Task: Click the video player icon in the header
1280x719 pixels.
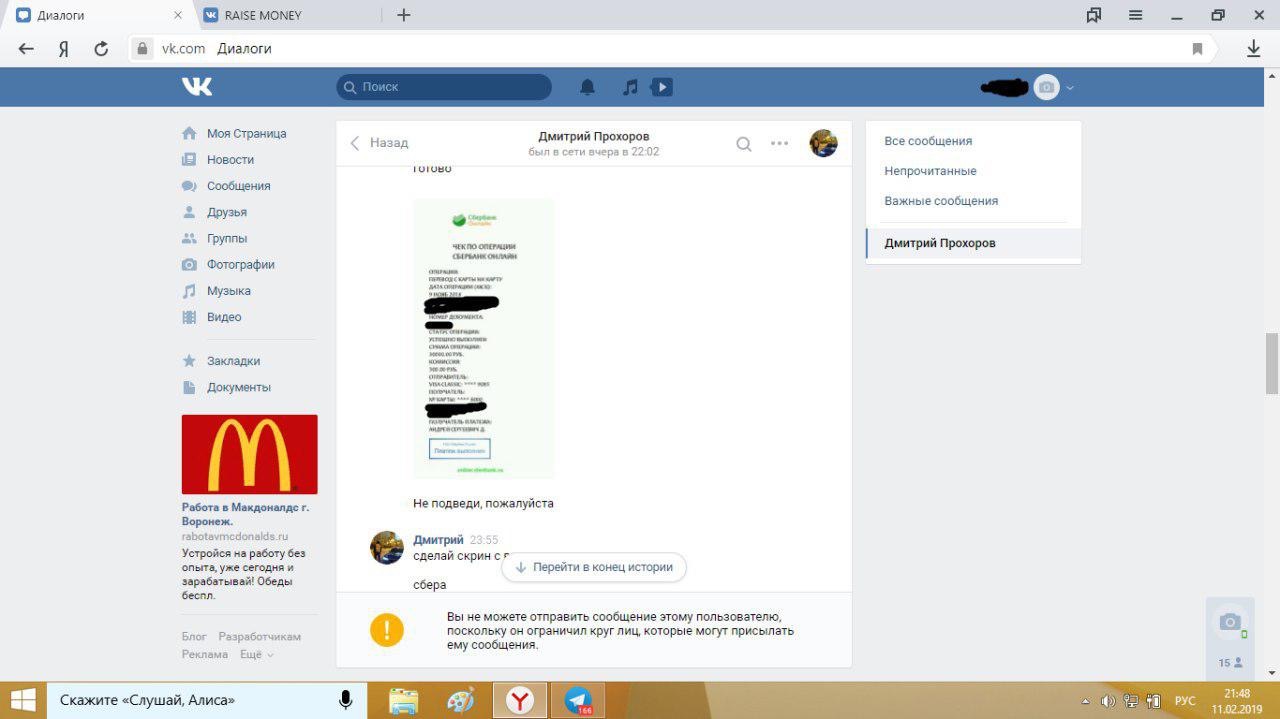Action: (x=661, y=87)
